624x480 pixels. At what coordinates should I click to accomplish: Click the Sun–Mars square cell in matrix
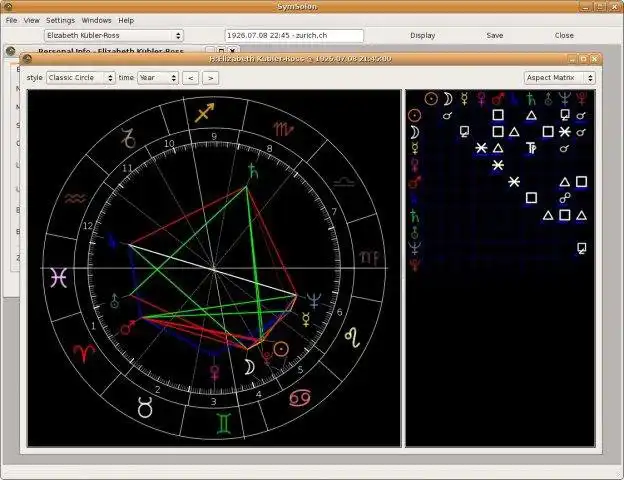point(498,115)
